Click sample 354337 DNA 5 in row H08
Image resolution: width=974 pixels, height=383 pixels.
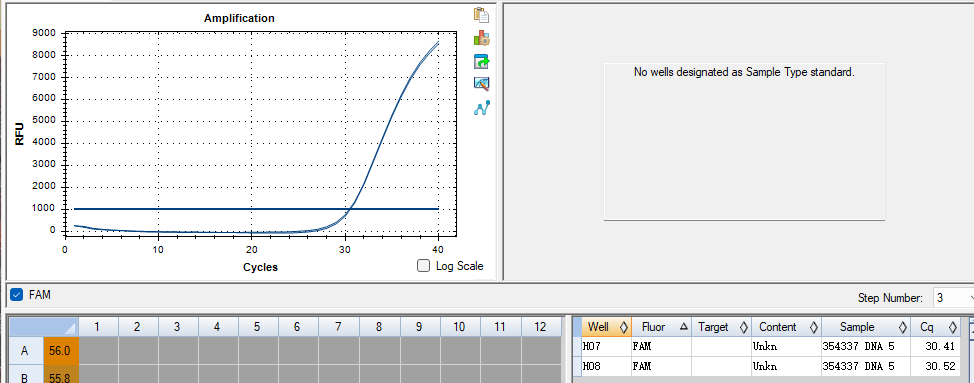click(866, 366)
